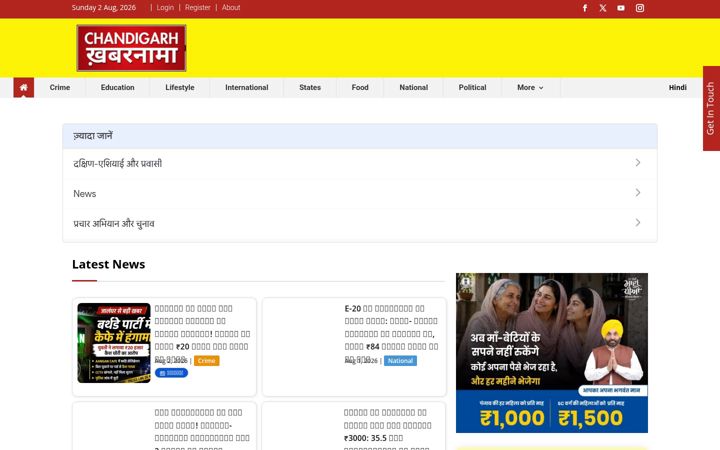
Task: Switch language to Hindi
Action: pos(677,87)
